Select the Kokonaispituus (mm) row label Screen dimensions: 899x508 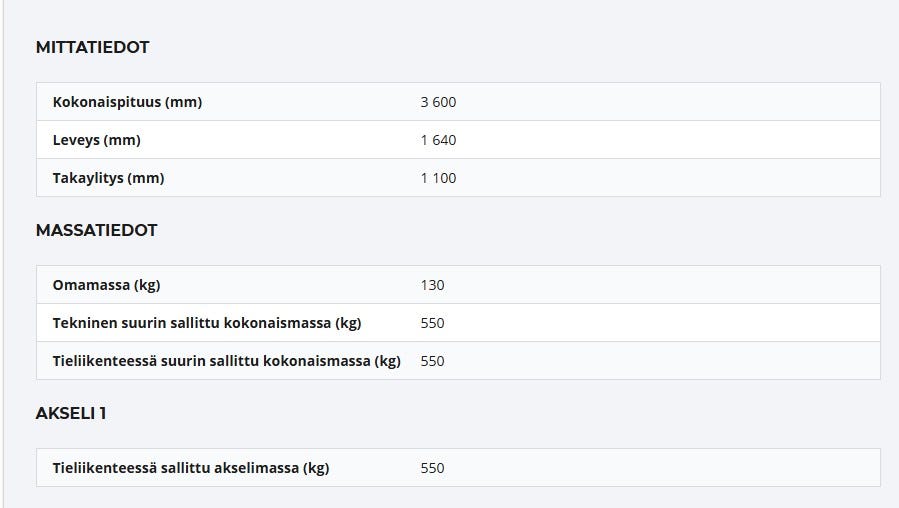coord(127,102)
